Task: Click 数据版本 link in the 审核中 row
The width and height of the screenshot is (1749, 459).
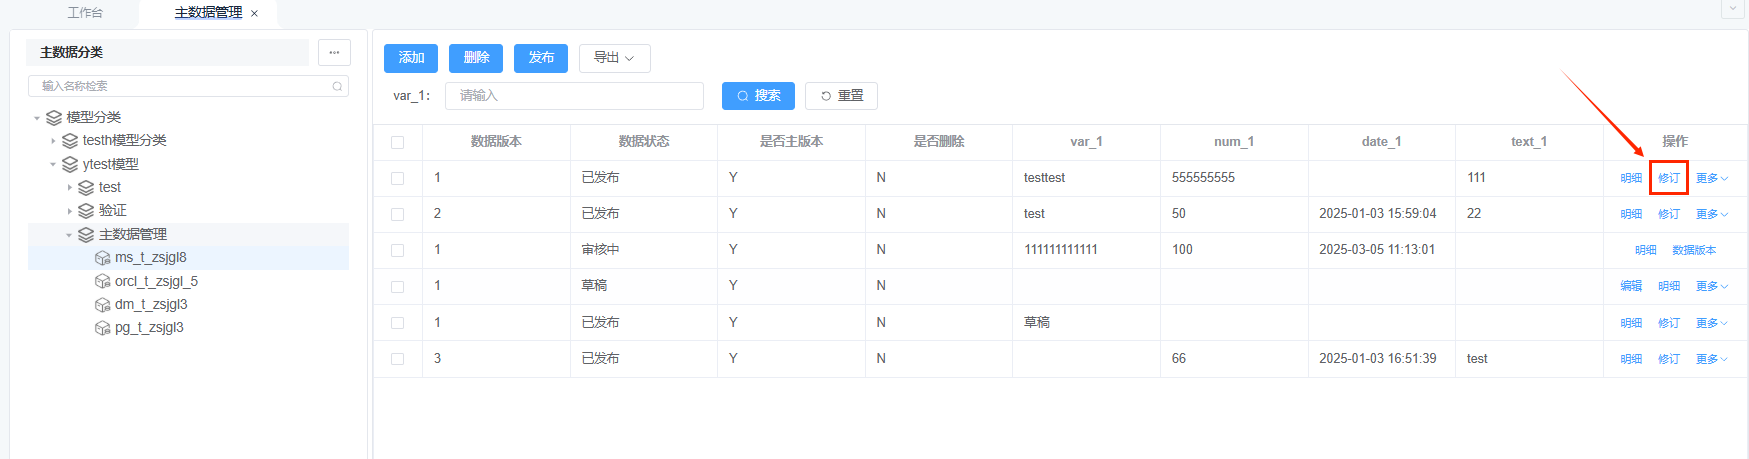Action: pos(1694,250)
